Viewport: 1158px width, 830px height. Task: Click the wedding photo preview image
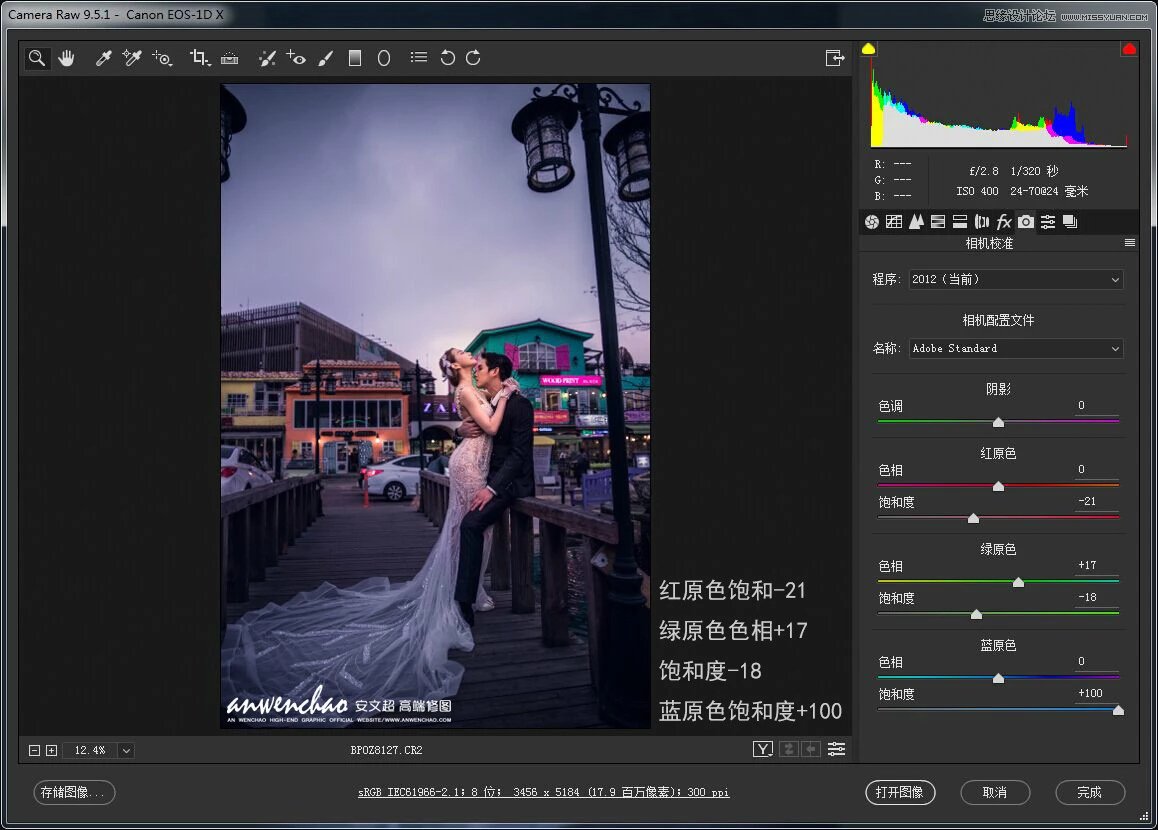(436, 406)
